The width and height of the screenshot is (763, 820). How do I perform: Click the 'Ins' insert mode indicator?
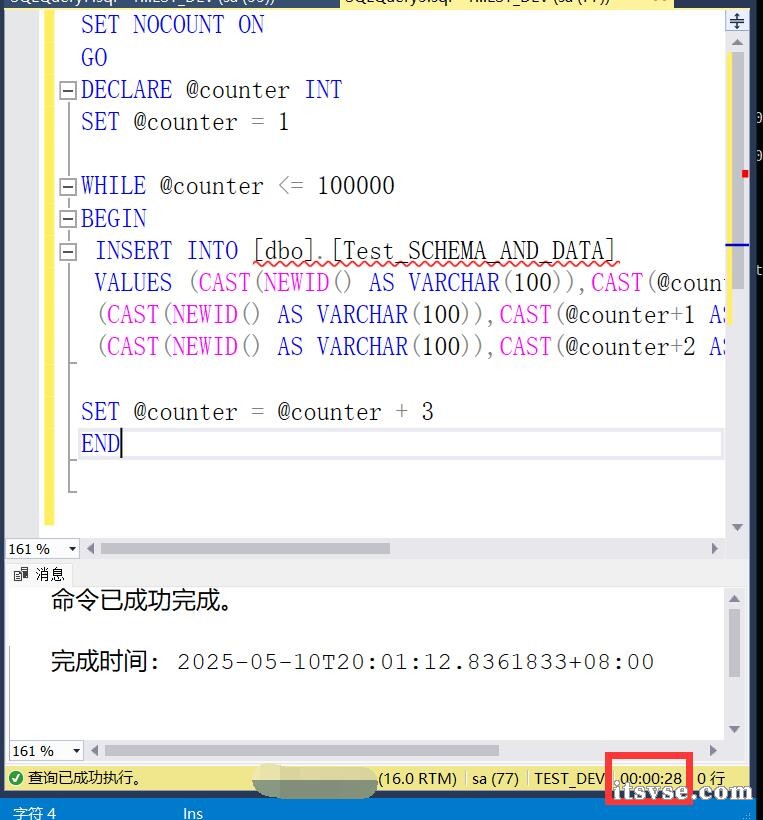[193, 813]
